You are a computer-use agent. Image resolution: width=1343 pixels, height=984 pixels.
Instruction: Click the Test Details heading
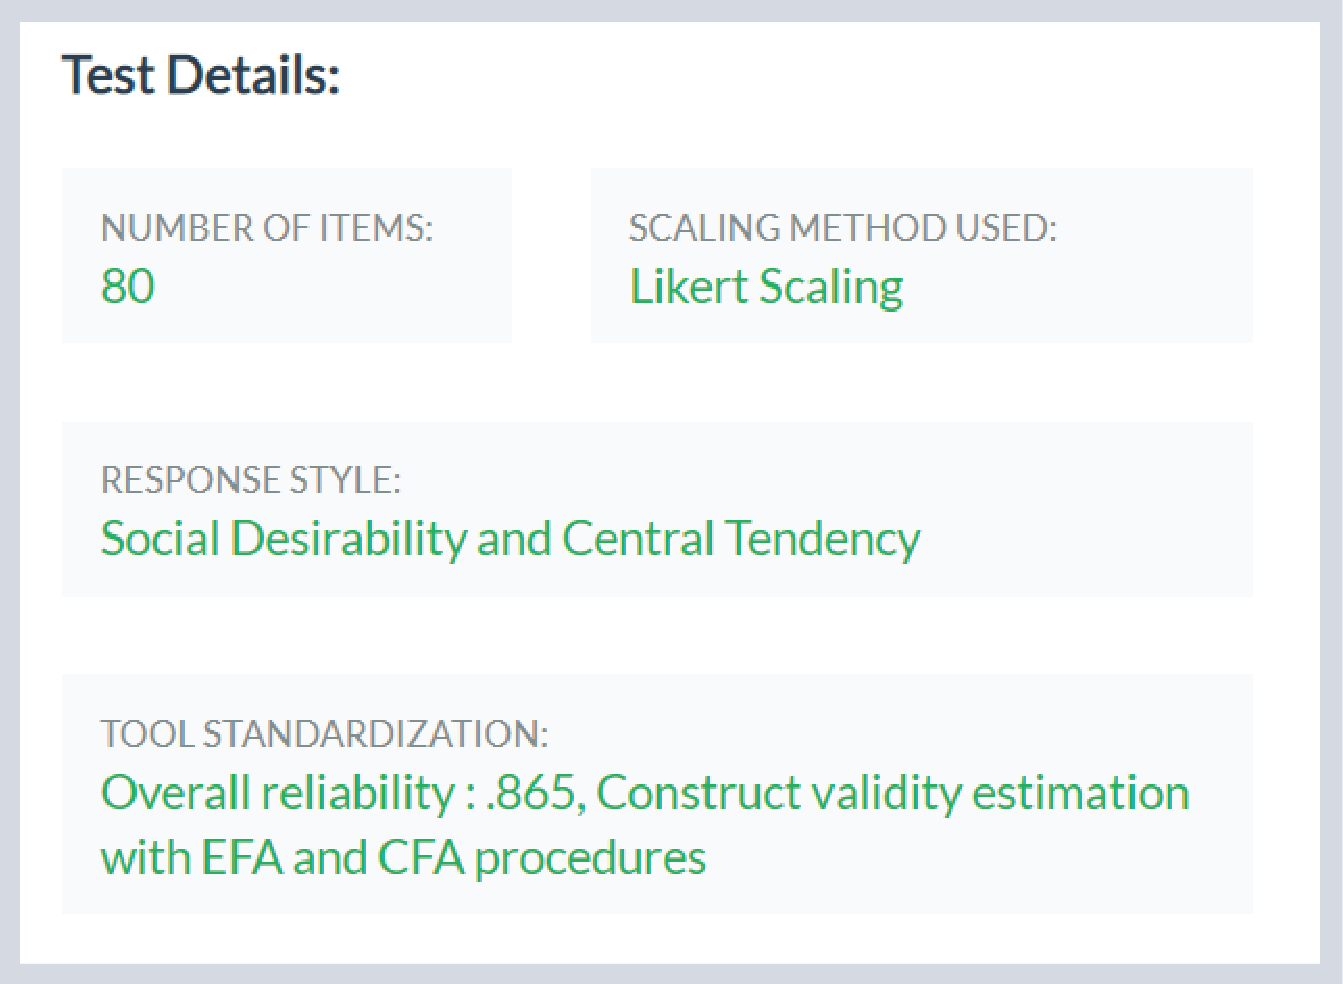(x=201, y=76)
